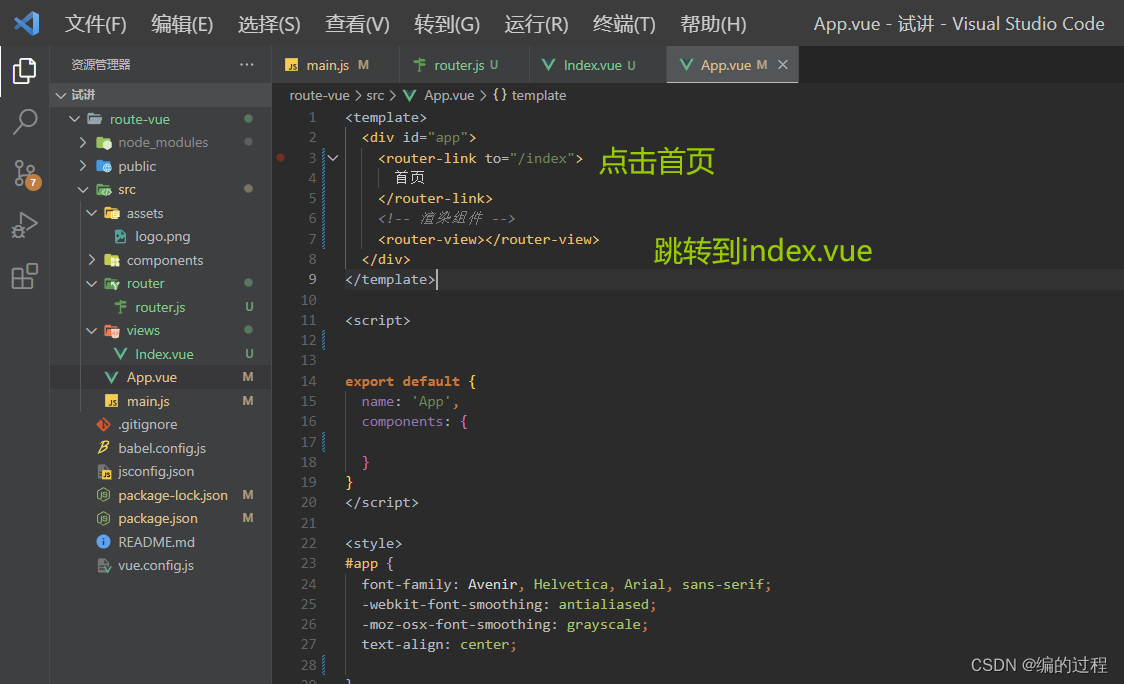Click src in the breadcrumb
The width and height of the screenshot is (1124, 684).
pyautogui.click(x=375, y=95)
